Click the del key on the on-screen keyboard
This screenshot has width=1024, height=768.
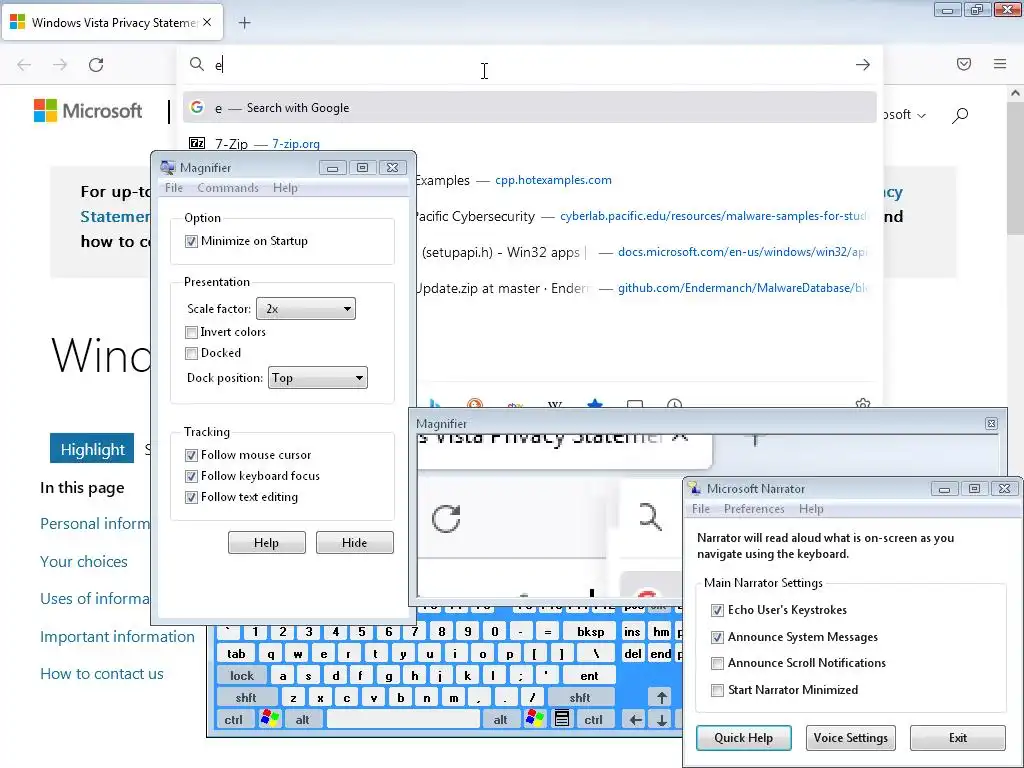633,654
